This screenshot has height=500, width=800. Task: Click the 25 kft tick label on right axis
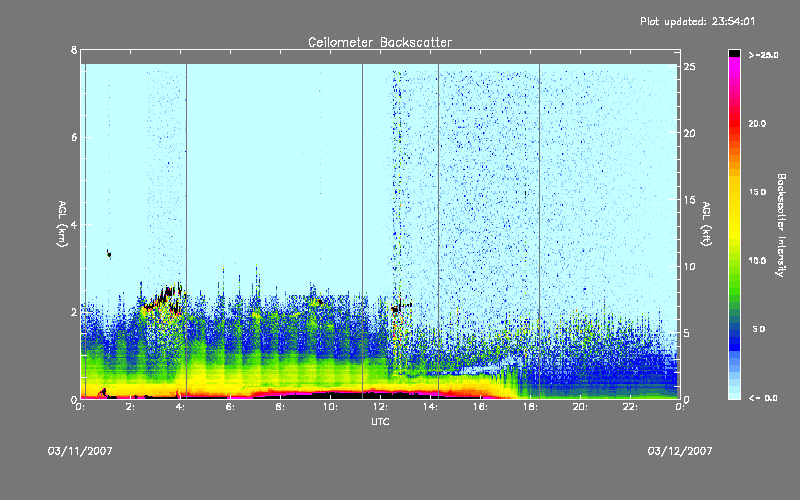click(x=689, y=67)
